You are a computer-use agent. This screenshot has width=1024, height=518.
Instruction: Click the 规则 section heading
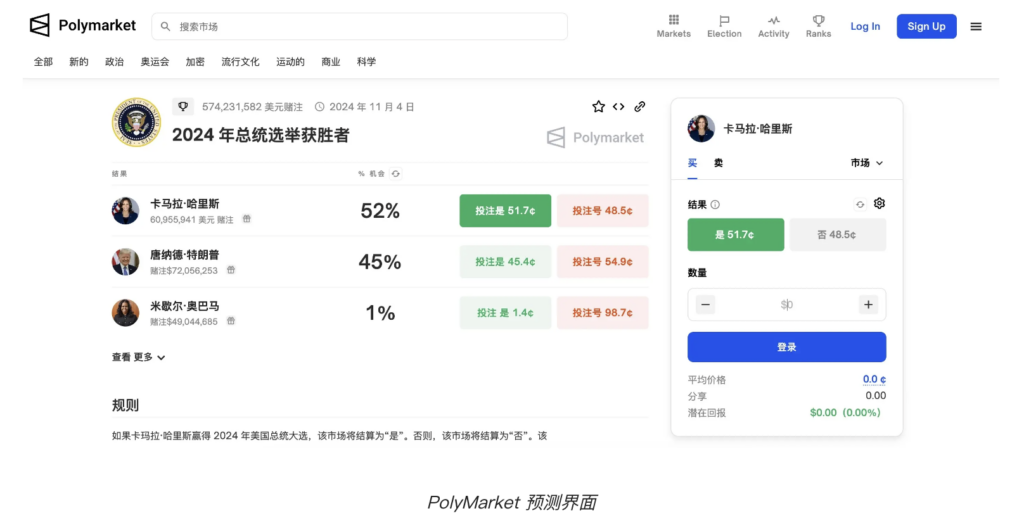tap(125, 405)
